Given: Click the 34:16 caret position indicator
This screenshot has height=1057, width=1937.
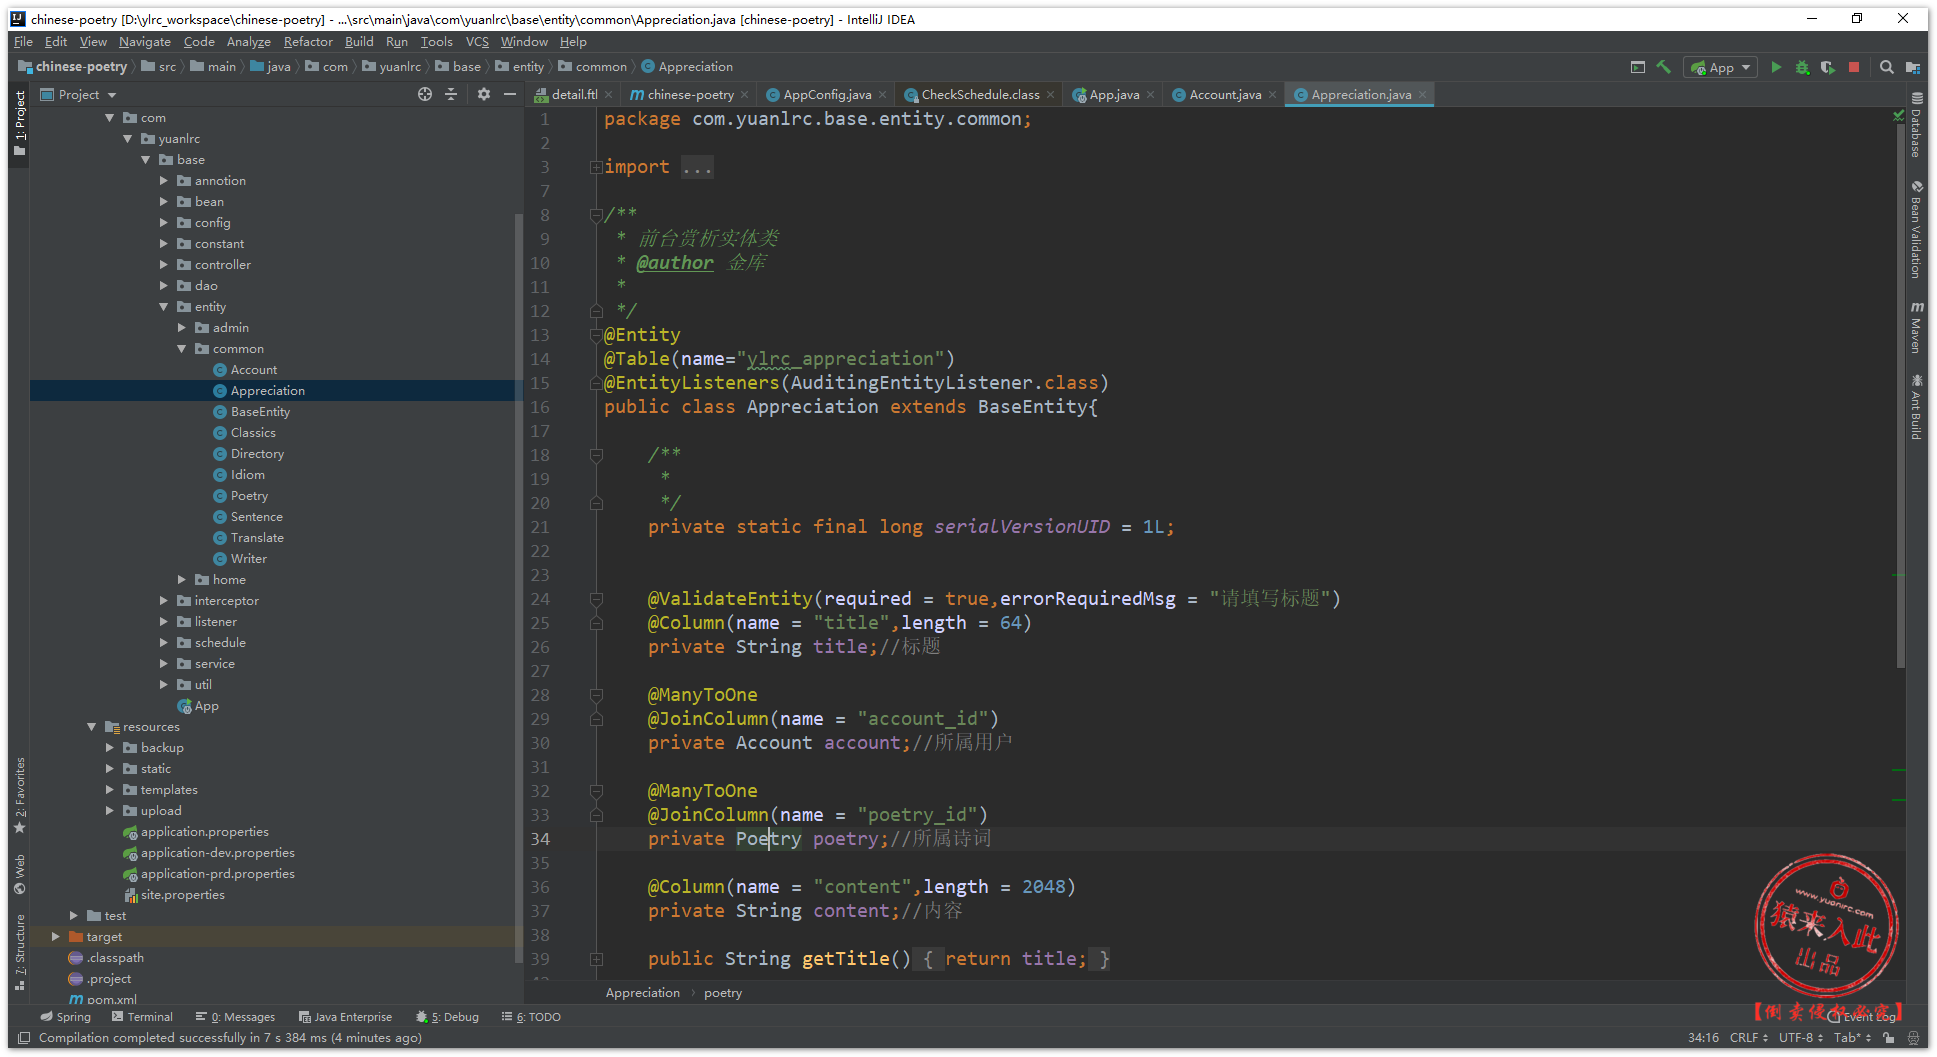Looking at the screenshot, I should [x=1703, y=1038].
